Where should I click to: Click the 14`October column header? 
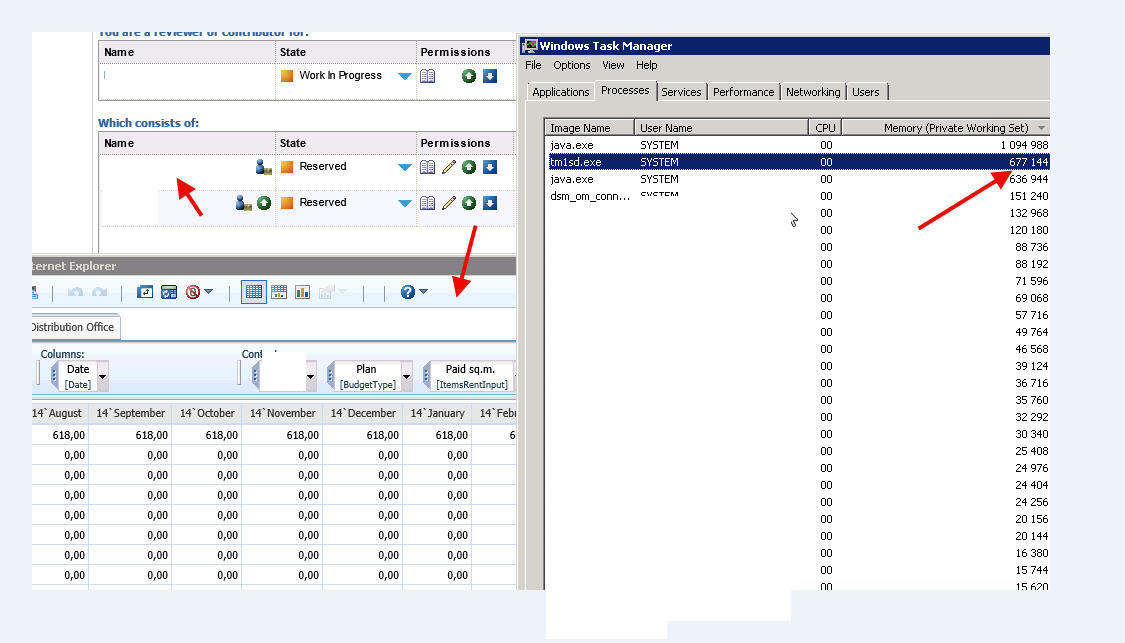tap(207, 413)
